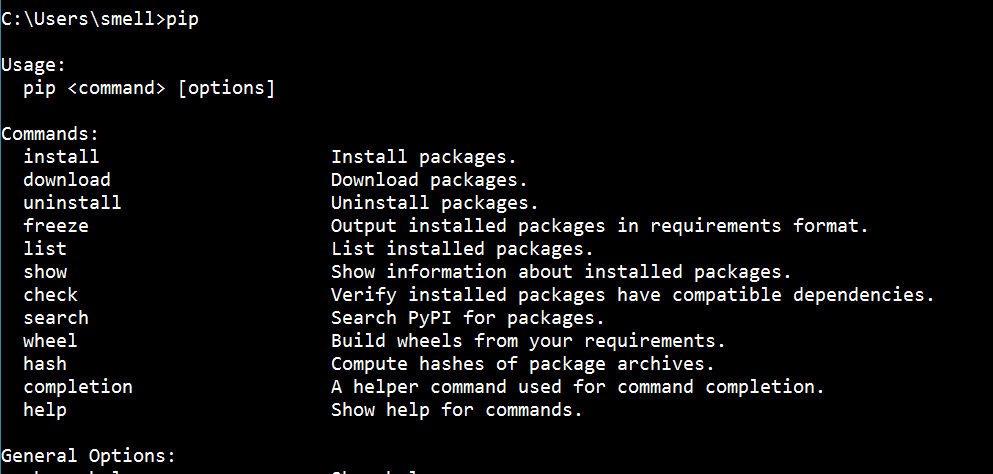
Task: Click the 'show' command name
Action: pyautogui.click(x=45, y=272)
